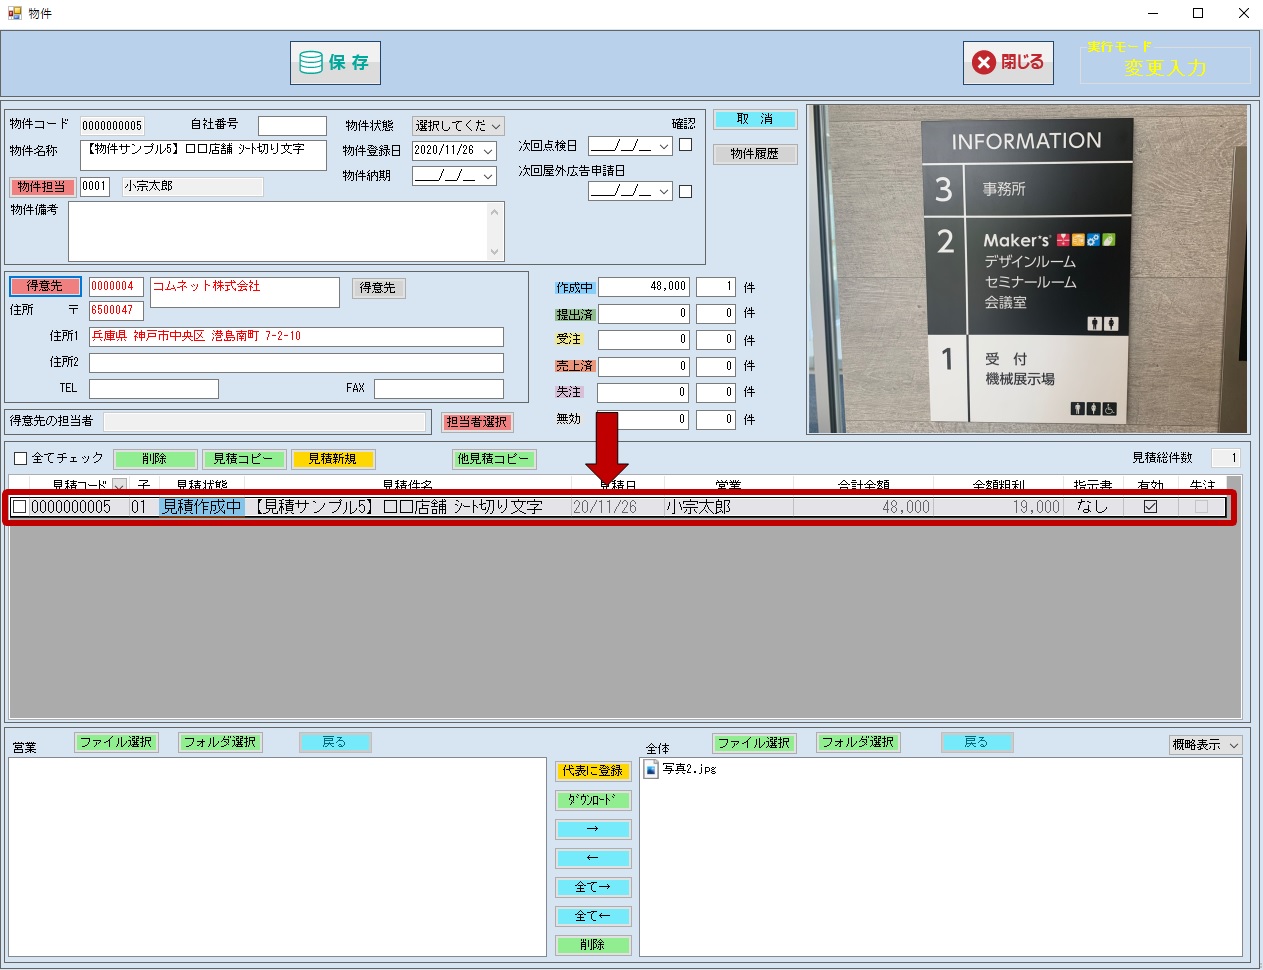Click the 物件コード input field
This screenshot has width=1263, height=970.
112,126
